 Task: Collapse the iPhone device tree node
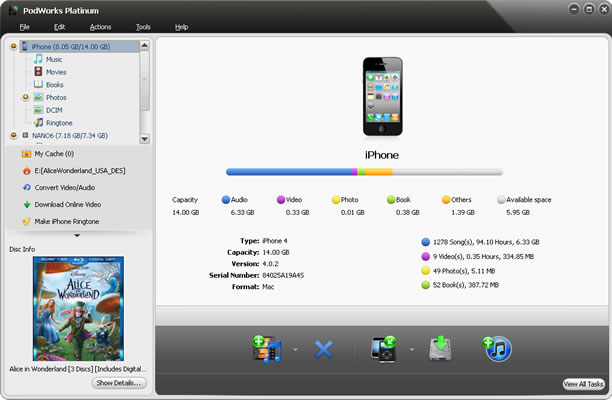[14, 46]
